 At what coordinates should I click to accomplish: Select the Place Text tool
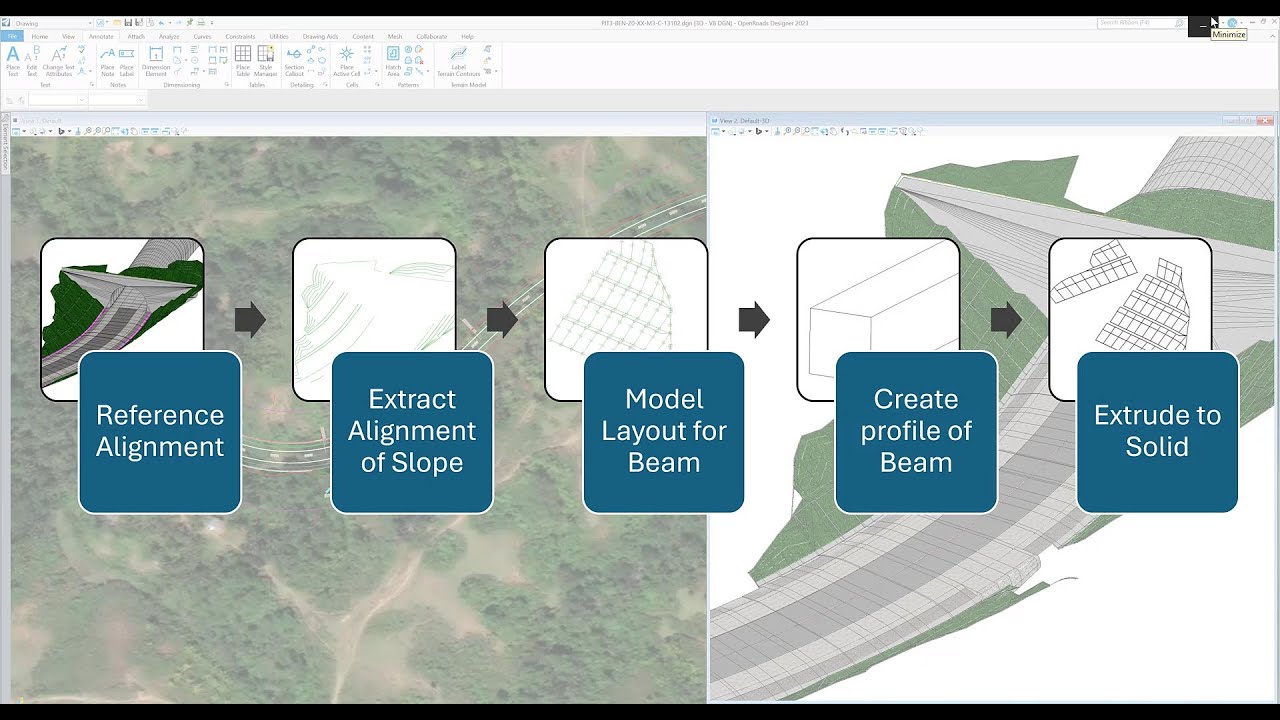[x=13, y=60]
